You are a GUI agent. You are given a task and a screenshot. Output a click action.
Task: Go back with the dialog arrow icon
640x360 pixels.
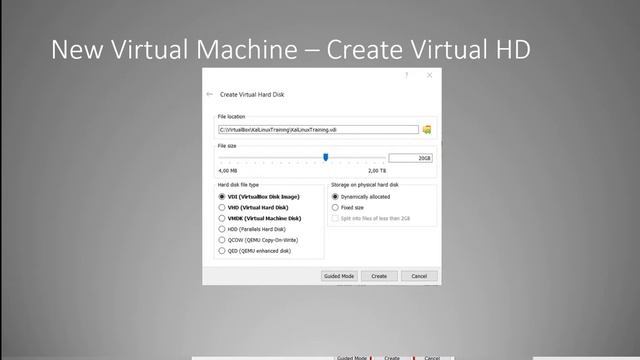(x=209, y=94)
